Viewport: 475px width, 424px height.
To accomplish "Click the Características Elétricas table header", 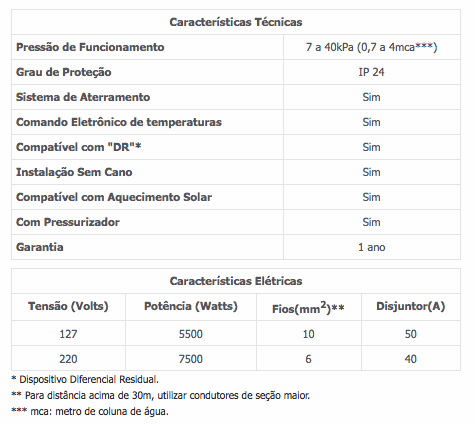I will coord(236,281).
